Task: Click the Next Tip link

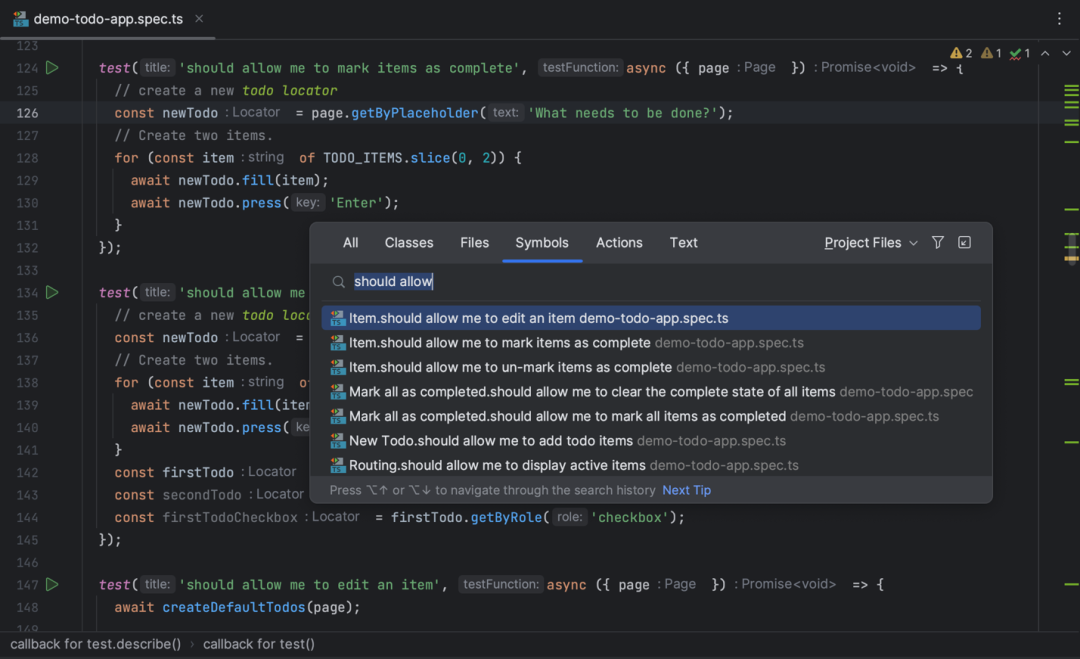Action: click(x=686, y=490)
